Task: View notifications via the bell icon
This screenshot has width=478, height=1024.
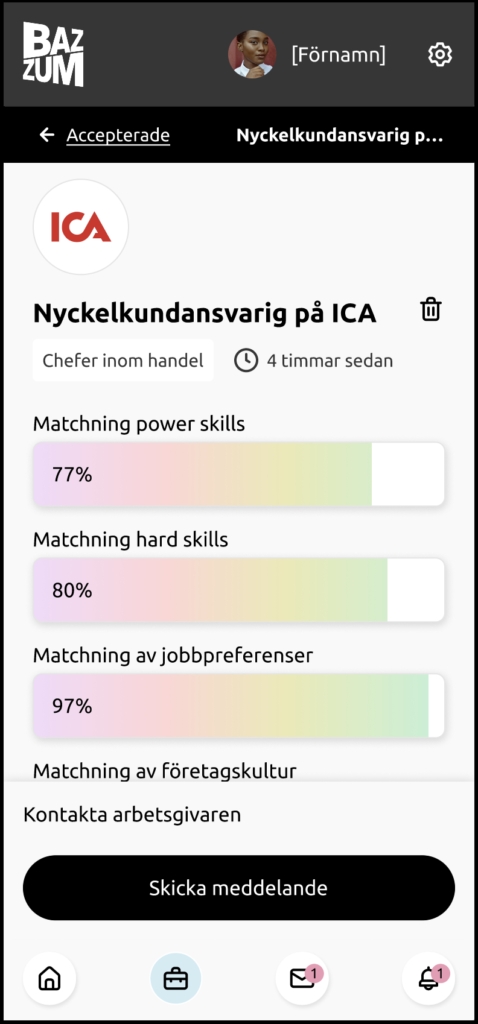Action: 428,978
